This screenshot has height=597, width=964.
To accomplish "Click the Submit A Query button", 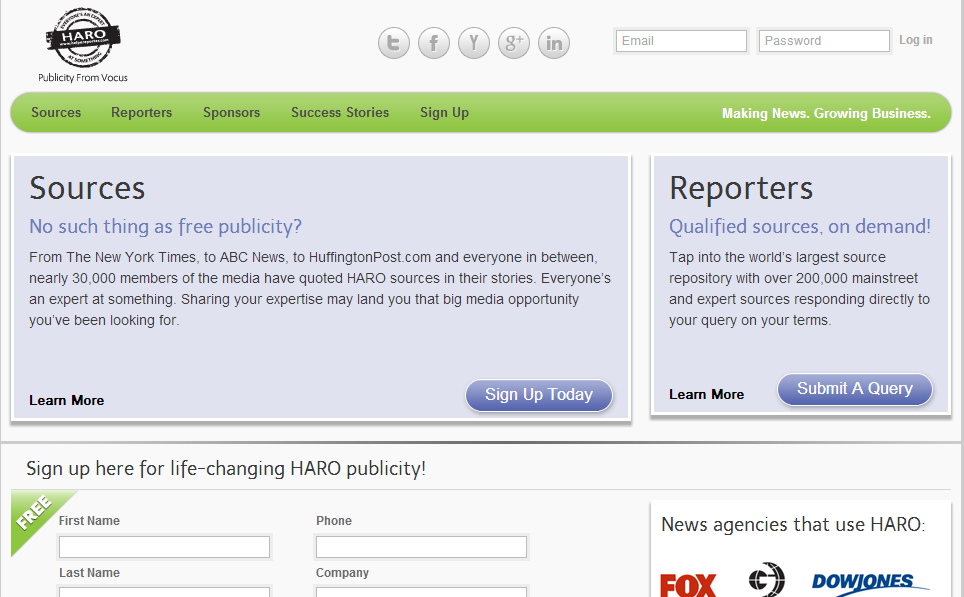I will (x=855, y=389).
